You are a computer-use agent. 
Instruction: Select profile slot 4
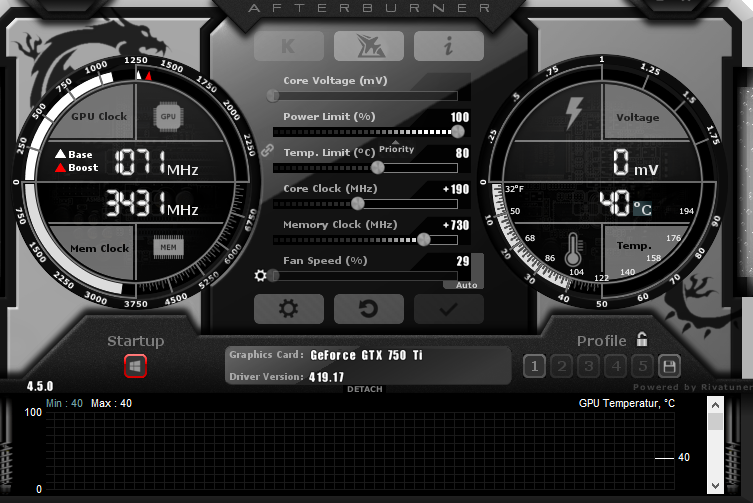click(x=616, y=367)
